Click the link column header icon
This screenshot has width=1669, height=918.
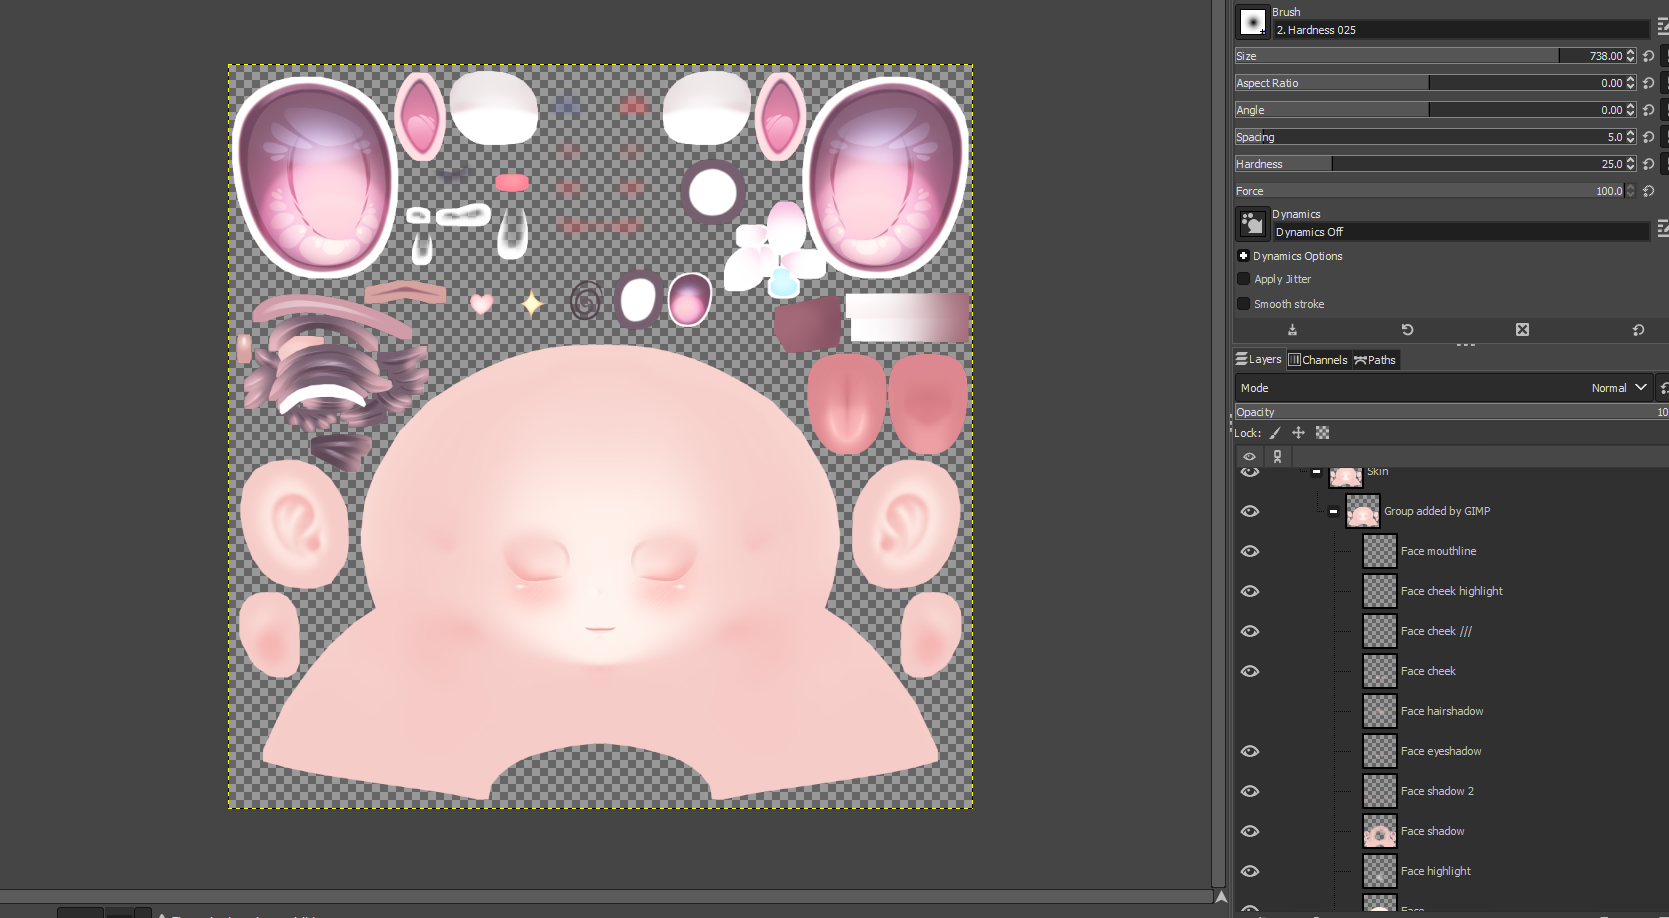[1277, 456]
